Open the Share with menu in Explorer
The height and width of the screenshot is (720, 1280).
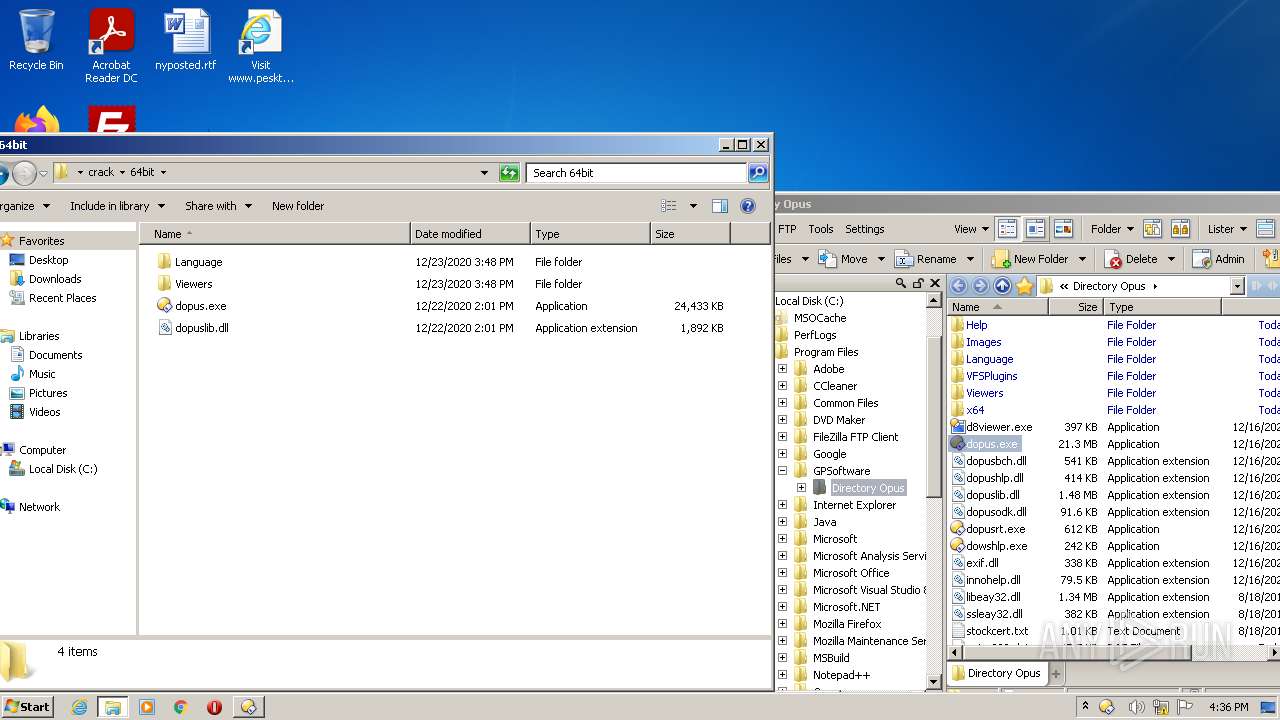[217, 206]
